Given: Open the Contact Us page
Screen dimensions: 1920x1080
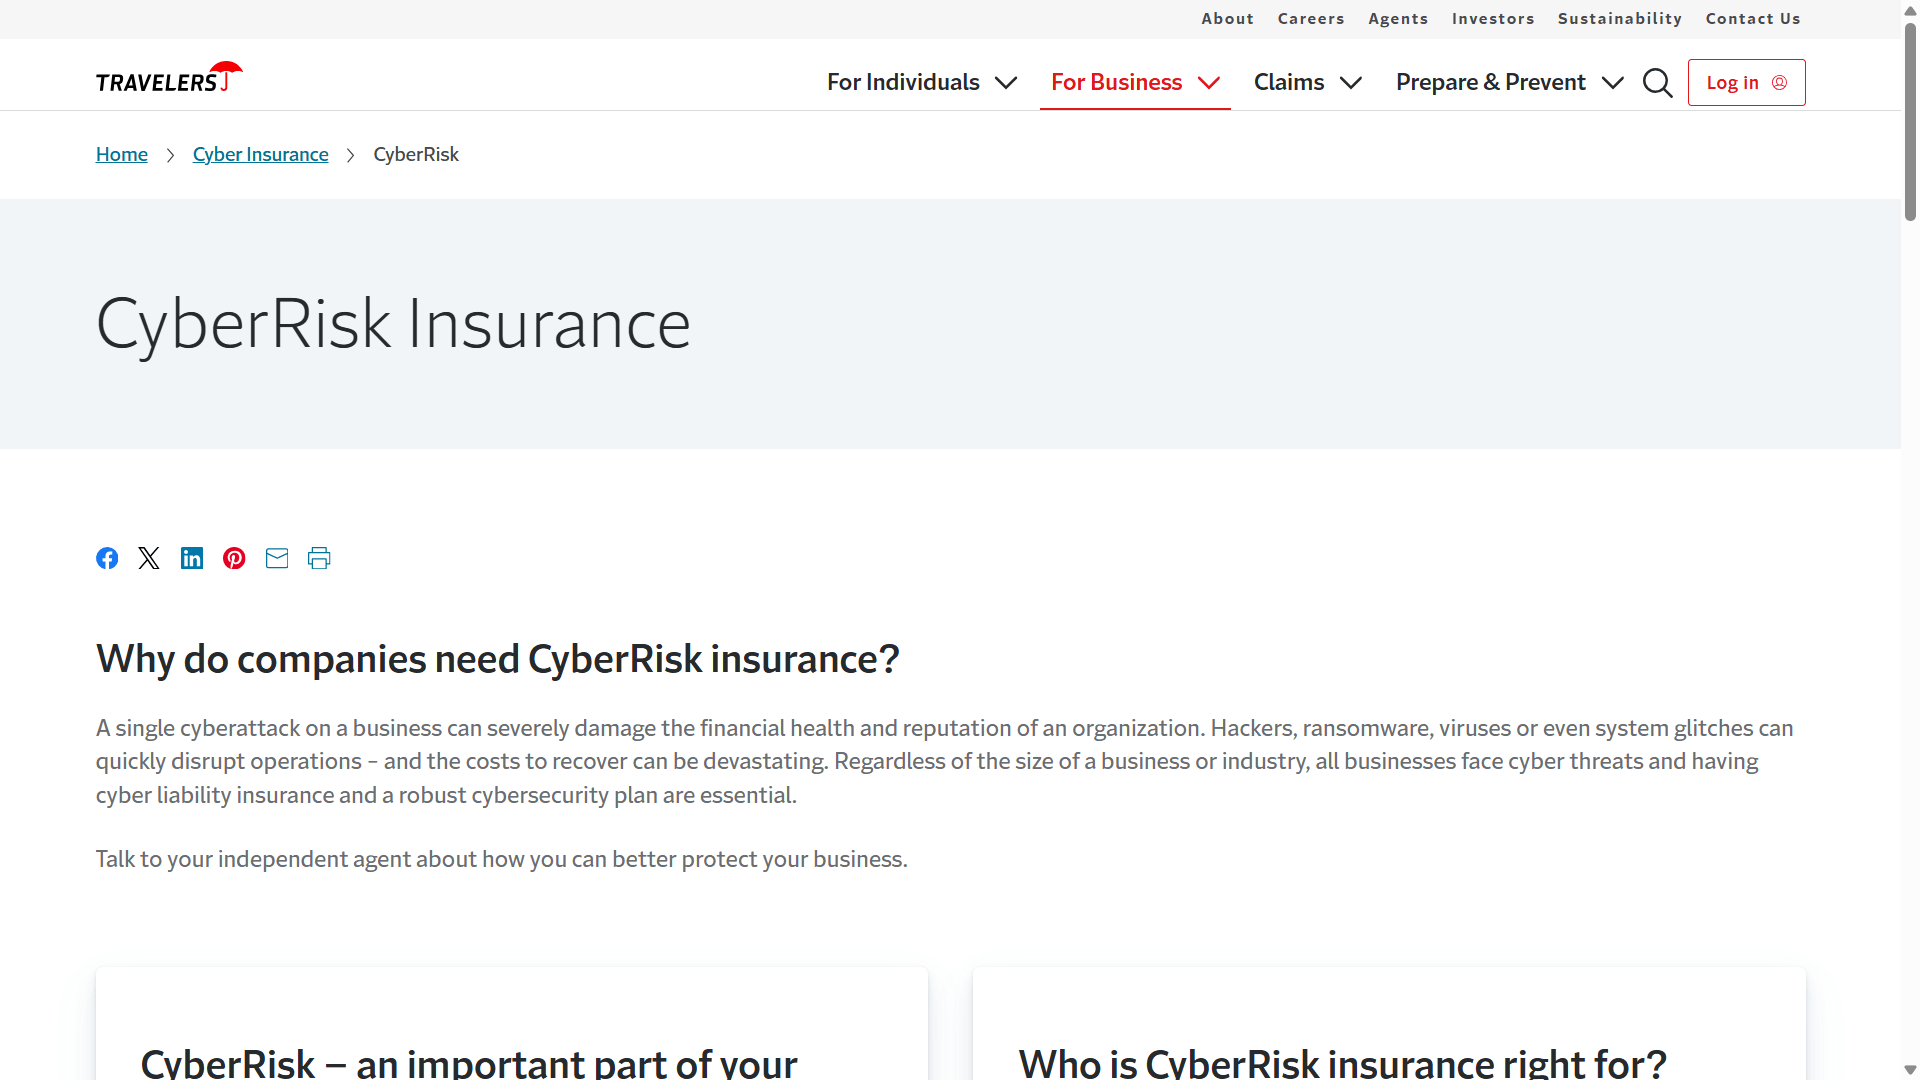Looking at the screenshot, I should pyautogui.click(x=1753, y=19).
